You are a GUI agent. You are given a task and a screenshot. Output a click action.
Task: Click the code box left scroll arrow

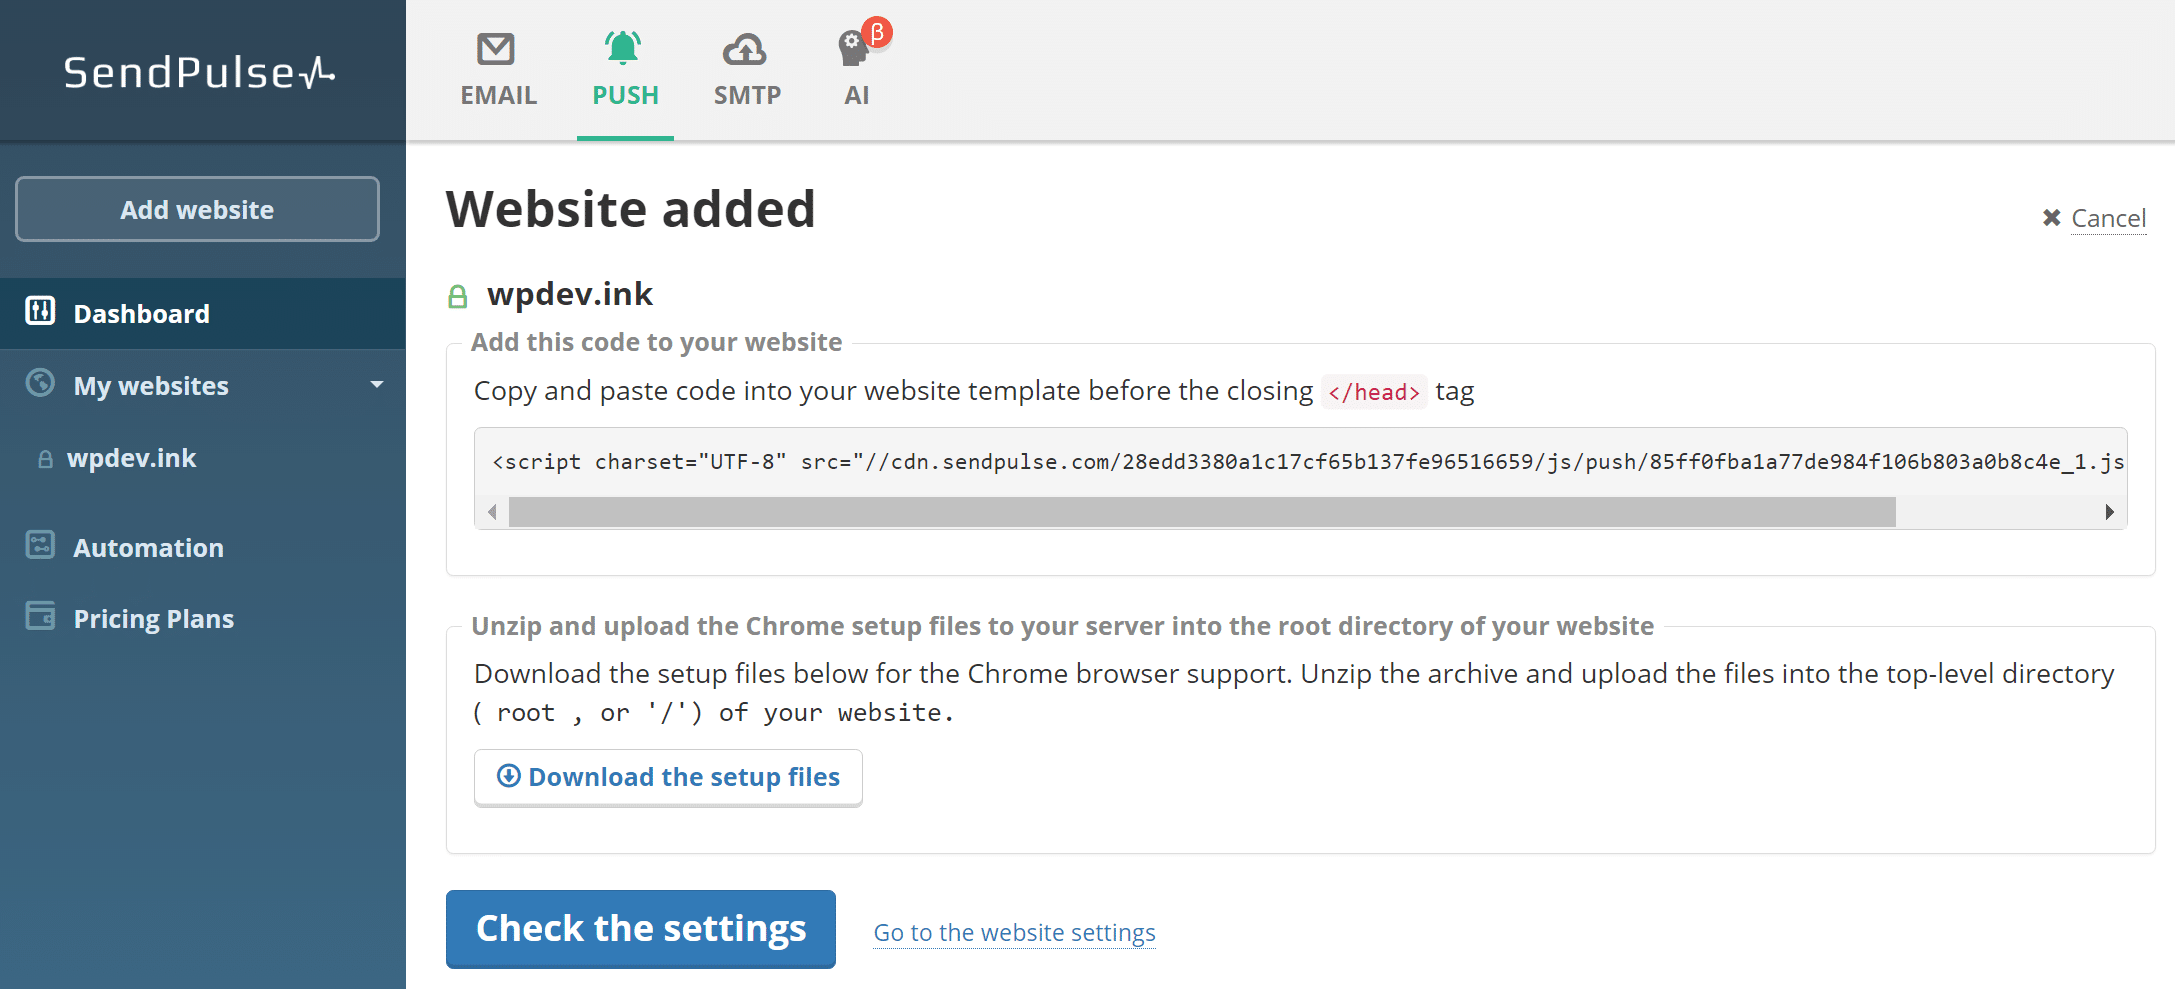click(x=492, y=512)
